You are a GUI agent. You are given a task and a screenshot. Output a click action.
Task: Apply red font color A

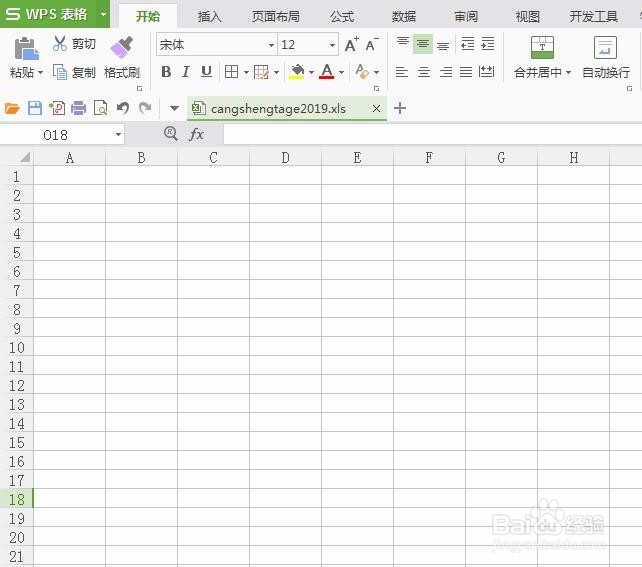(326, 72)
